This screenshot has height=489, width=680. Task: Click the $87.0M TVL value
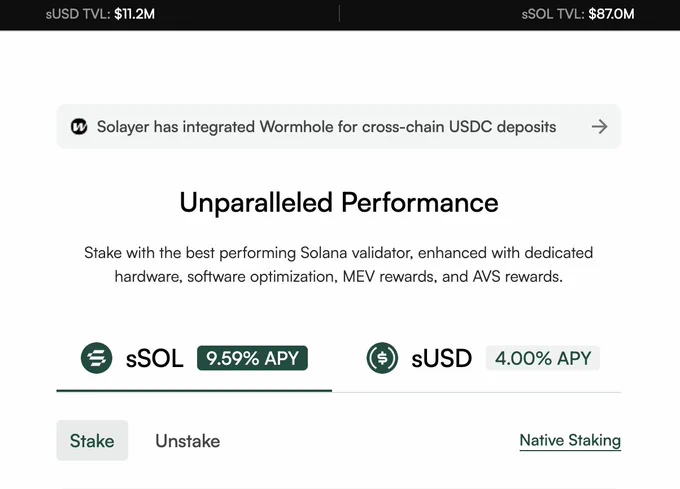(611, 14)
